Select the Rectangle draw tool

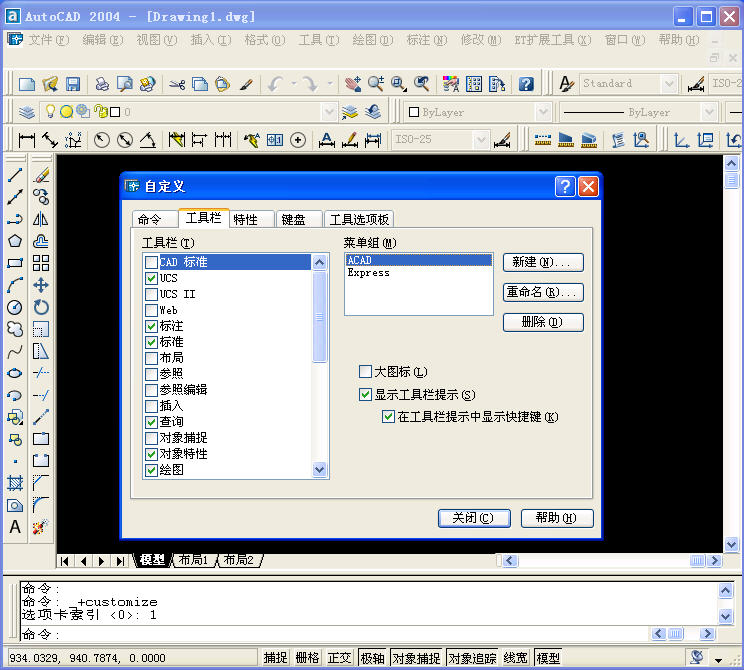point(15,263)
